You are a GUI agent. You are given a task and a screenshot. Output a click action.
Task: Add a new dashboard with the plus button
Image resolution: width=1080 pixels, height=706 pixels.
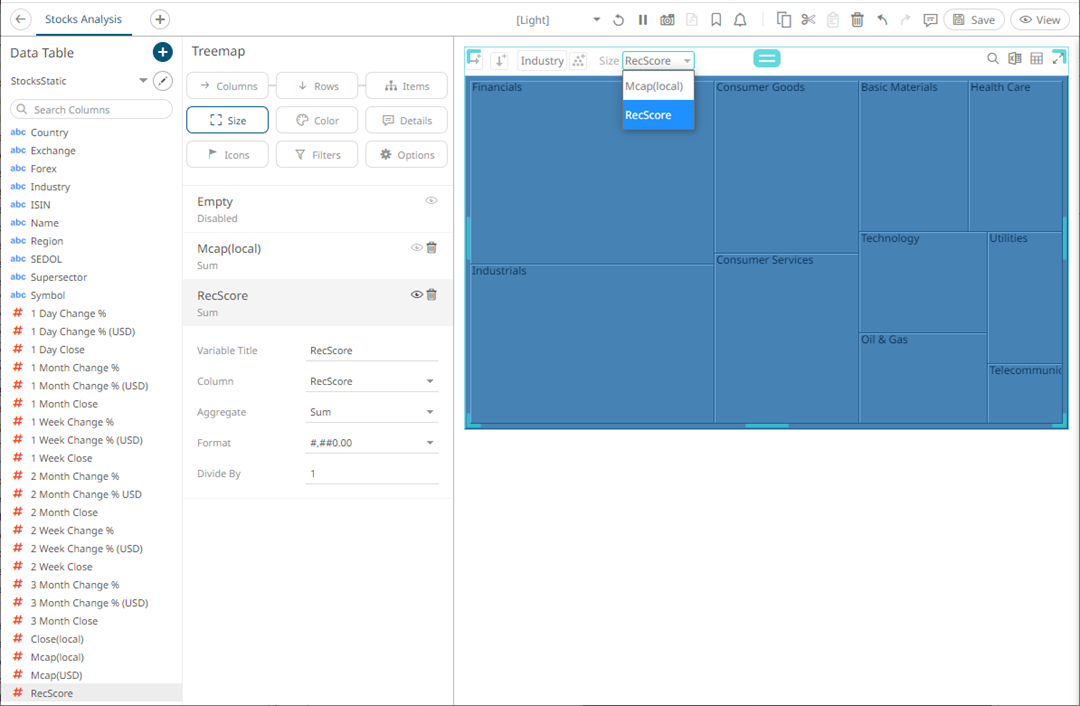tap(160, 19)
